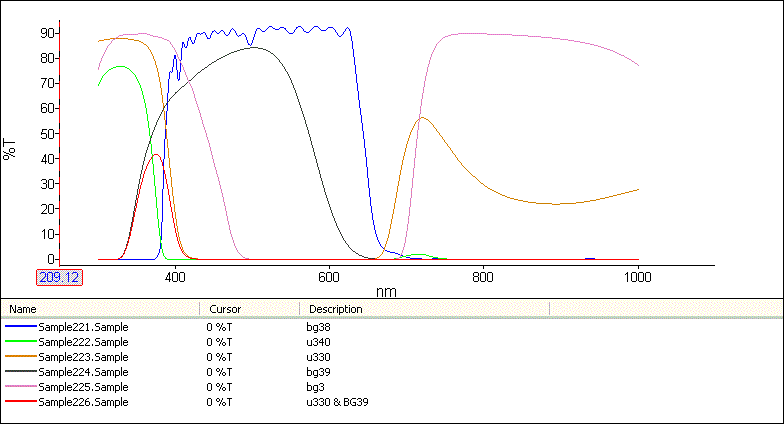Select Sample226.Sample in the table

(x=83, y=402)
